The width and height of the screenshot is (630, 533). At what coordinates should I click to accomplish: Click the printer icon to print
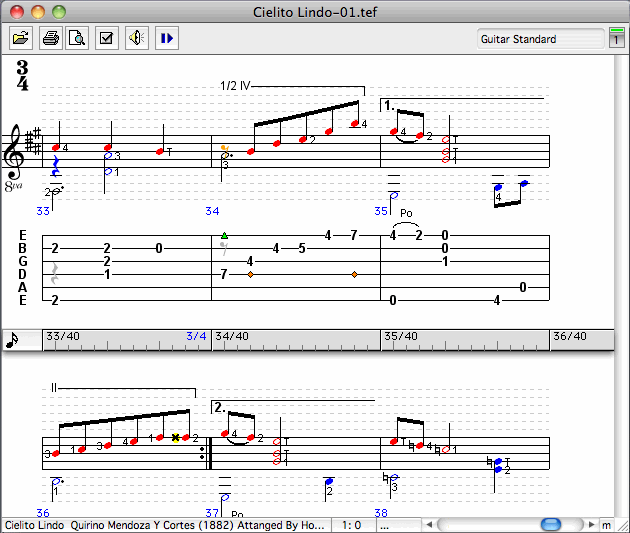point(51,39)
